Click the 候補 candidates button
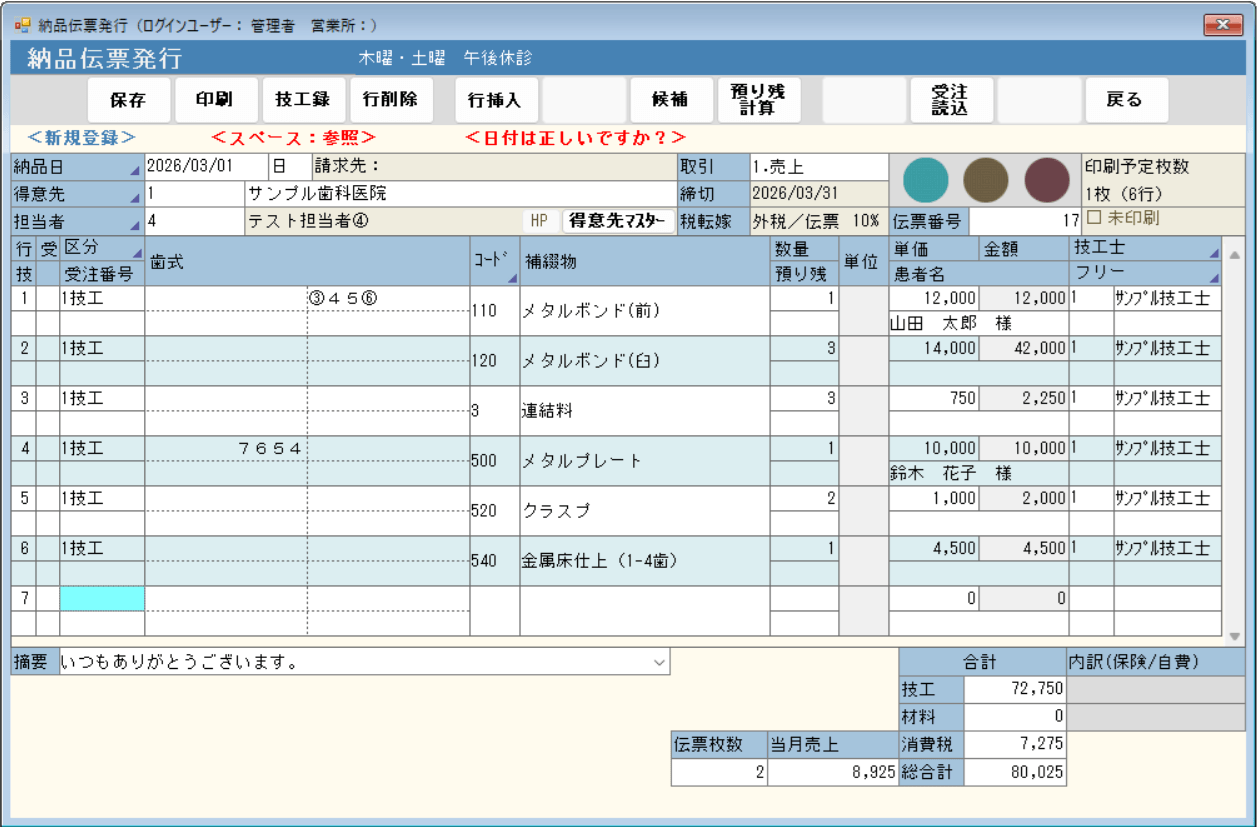This screenshot has width=1257, height=827. [x=669, y=100]
